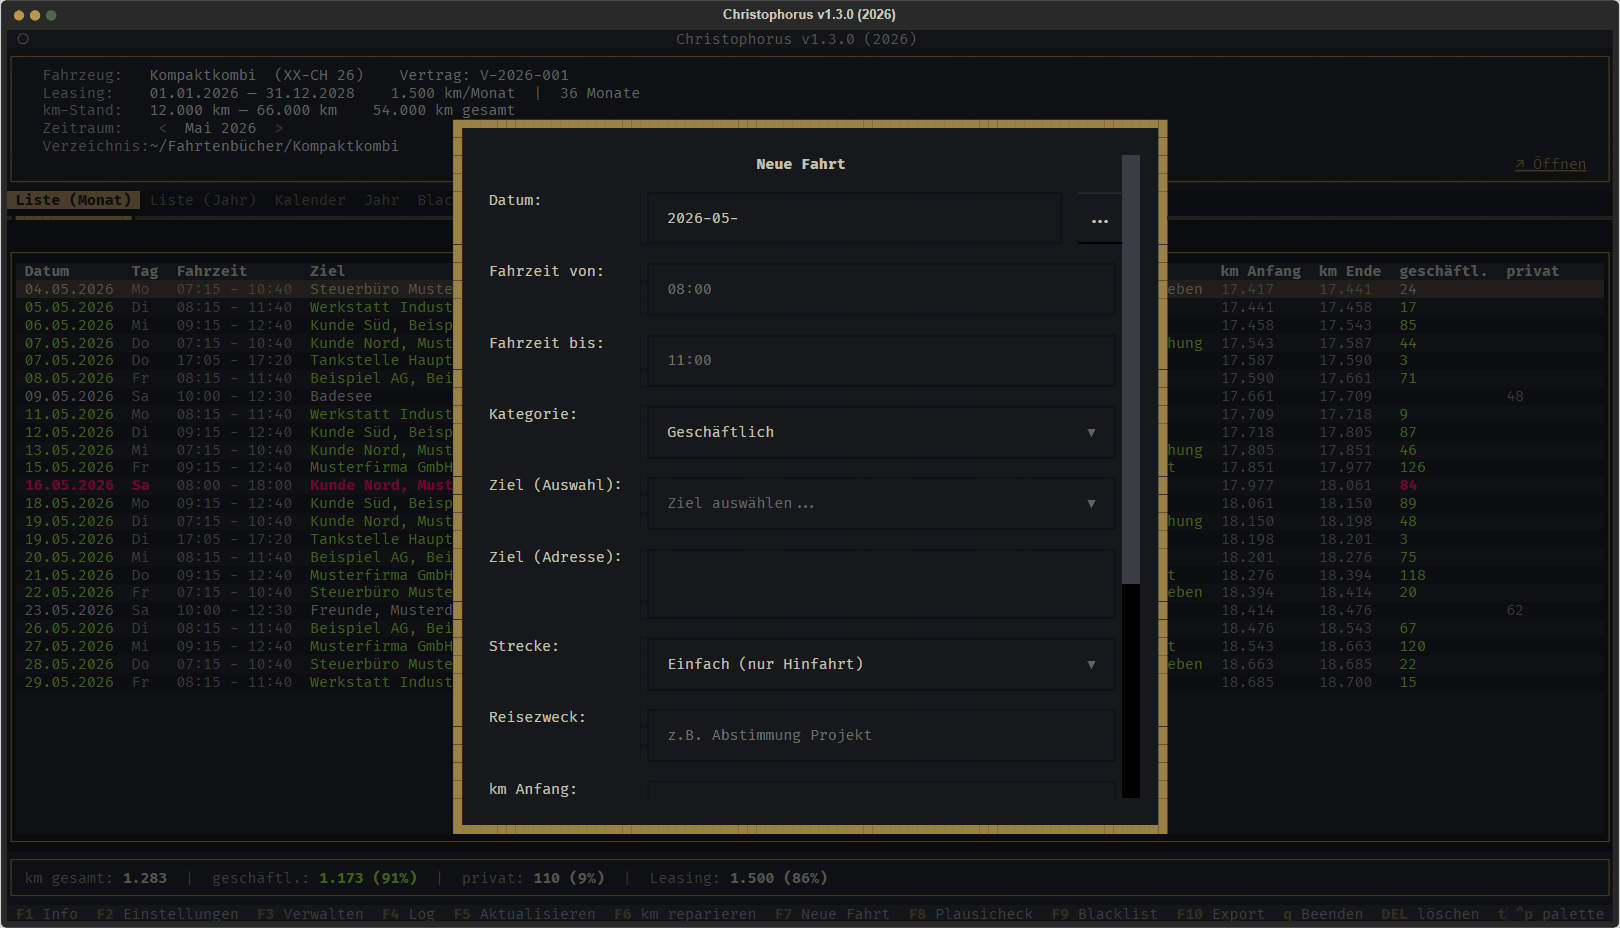Open the Öffnen directory link
Screen dimensions: 1620x928
coord(1550,164)
